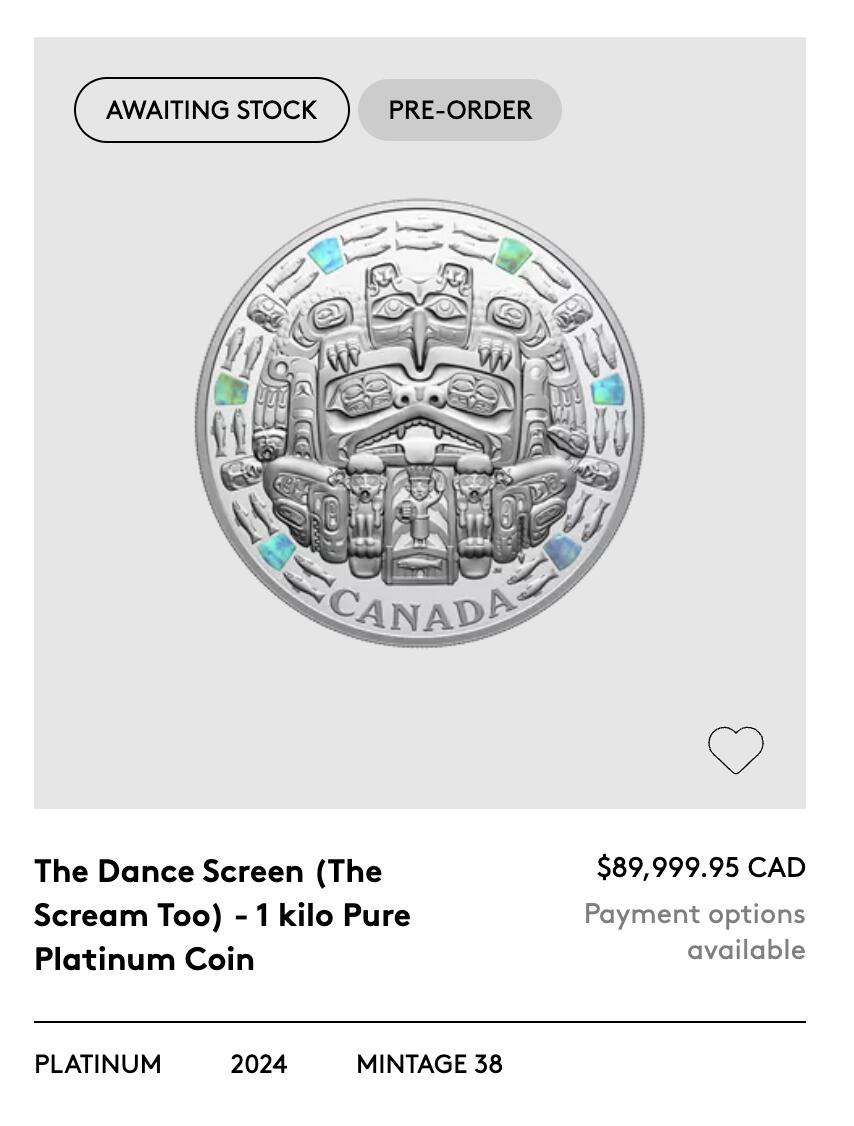This screenshot has height=1126, width=854.
Task: Click the CANADA inscription on the coin
Action: pos(422,609)
